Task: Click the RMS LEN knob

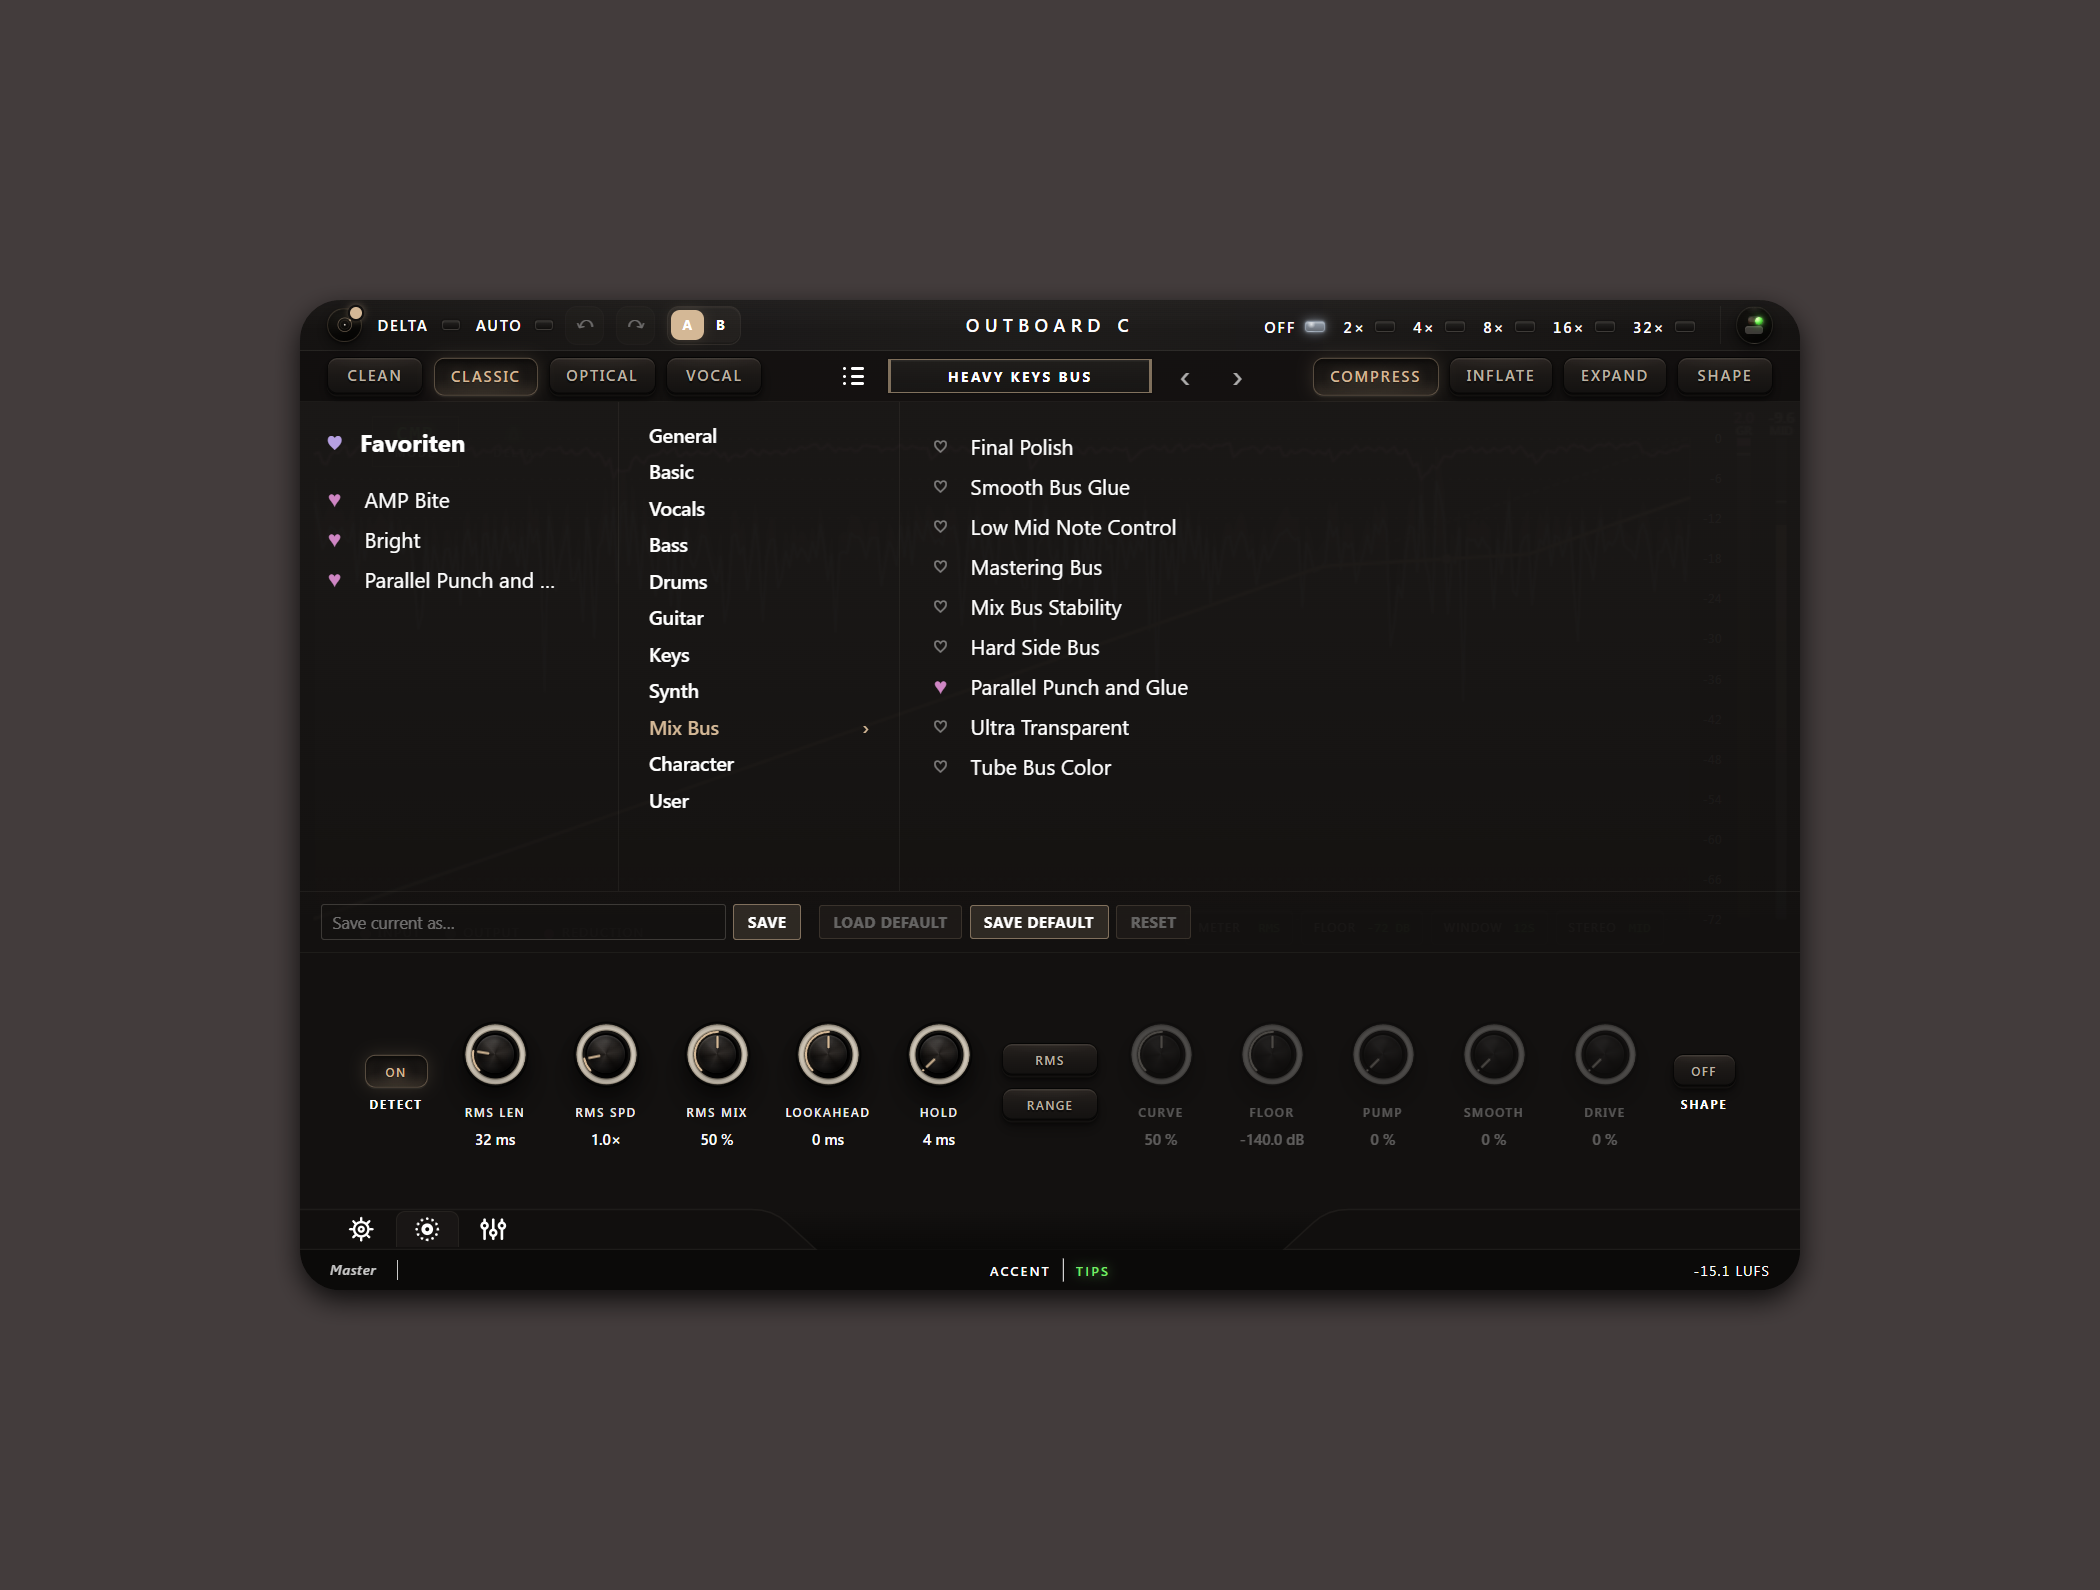Action: point(495,1055)
